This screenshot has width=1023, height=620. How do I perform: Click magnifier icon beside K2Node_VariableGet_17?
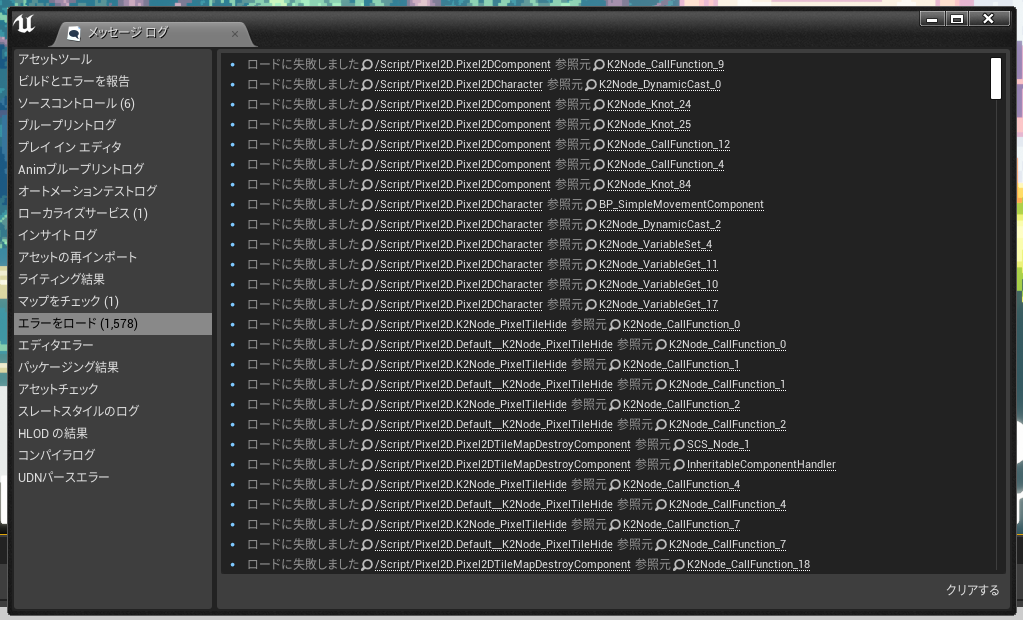coord(591,305)
